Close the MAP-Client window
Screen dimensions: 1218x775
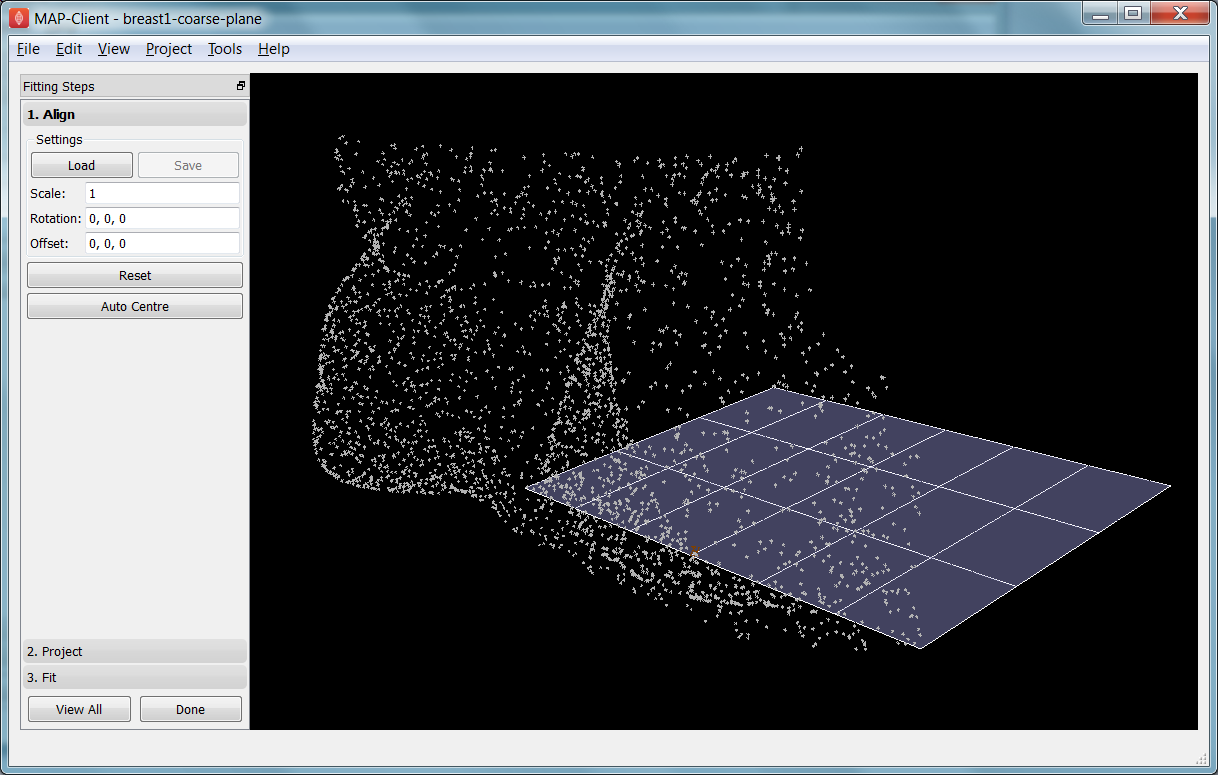point(1178,14)
